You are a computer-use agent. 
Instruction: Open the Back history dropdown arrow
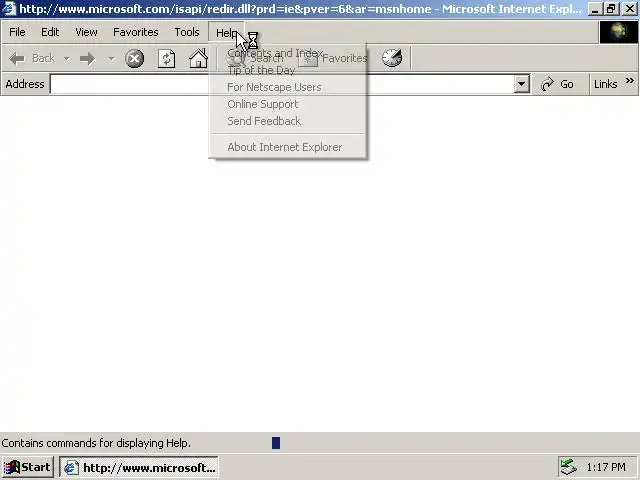[x=67, y=59]
